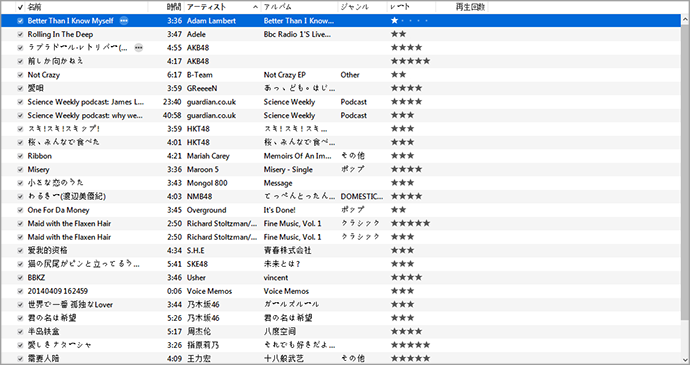Toggle the check-all header checkmark
This screenshot has height=365, width=690.
click(20, 7)
